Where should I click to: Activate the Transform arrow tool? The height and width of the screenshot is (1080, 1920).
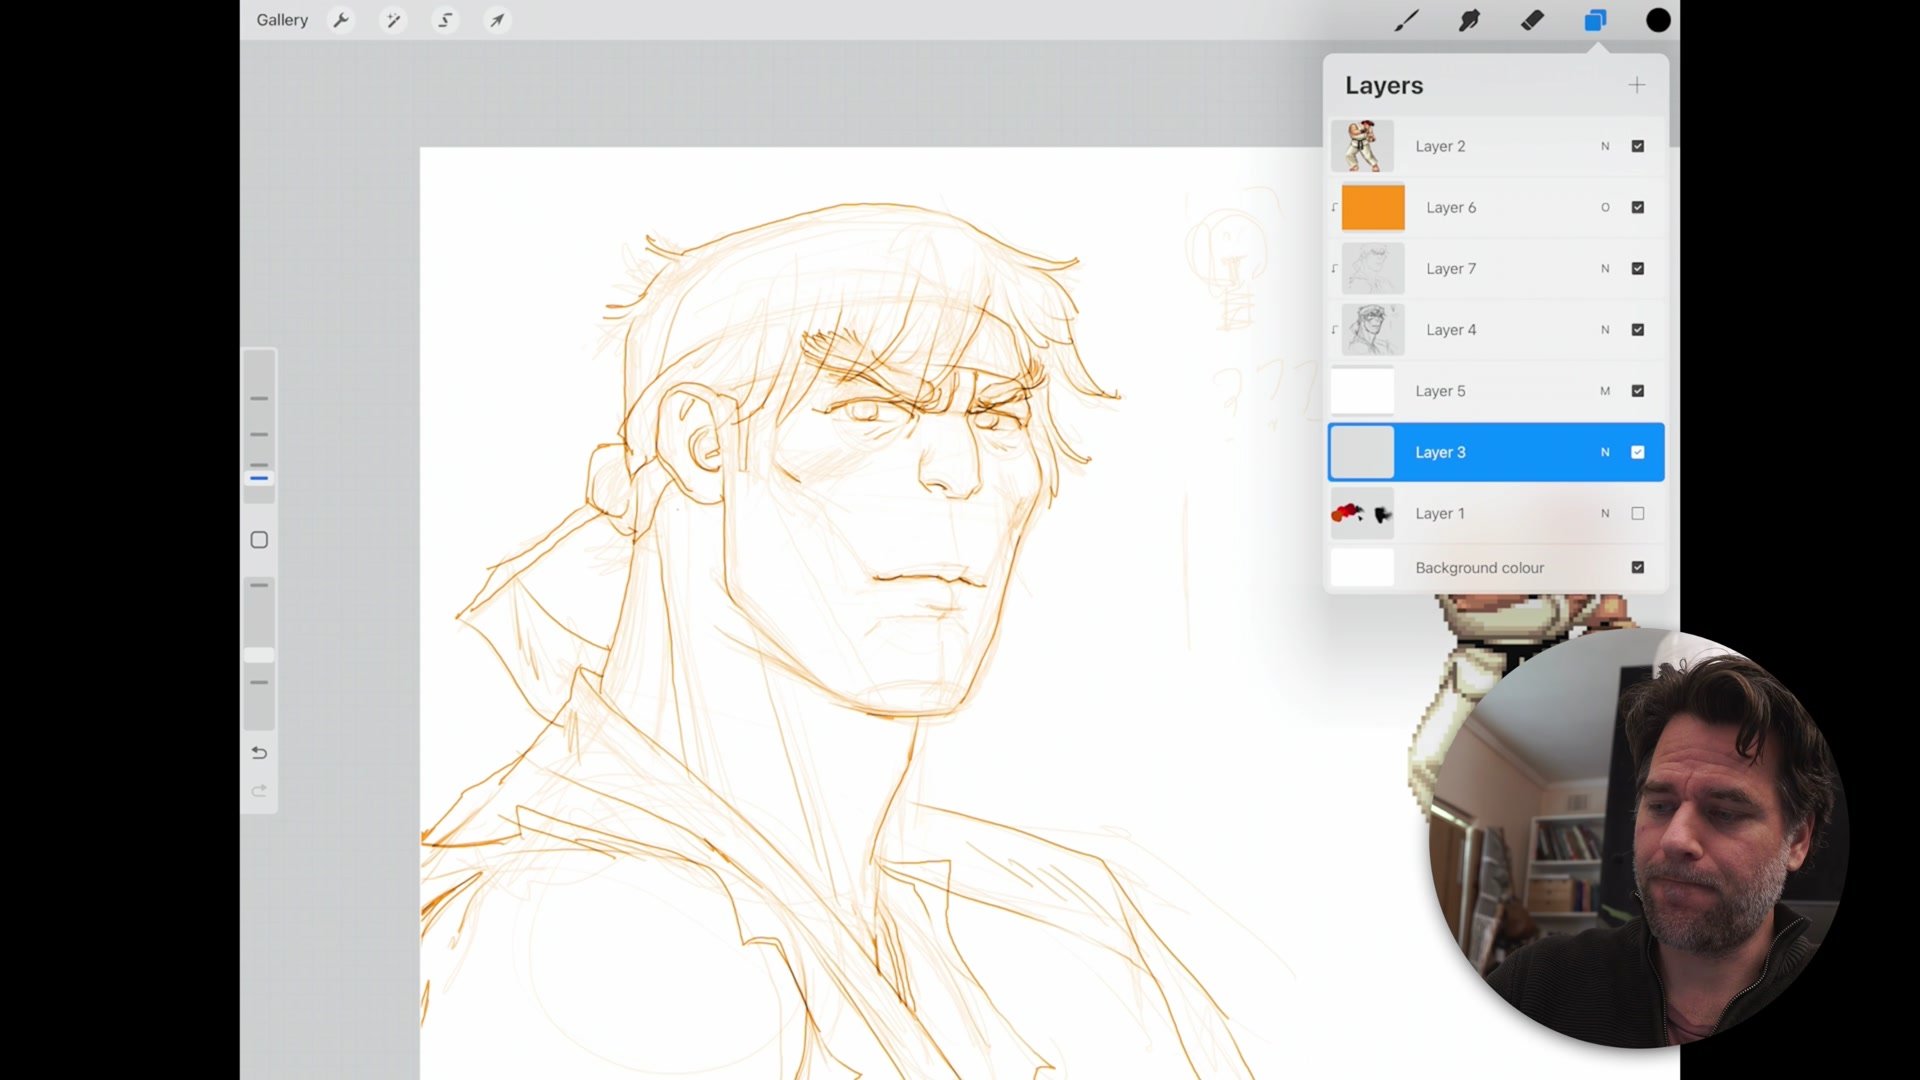(x=497, y=20)
